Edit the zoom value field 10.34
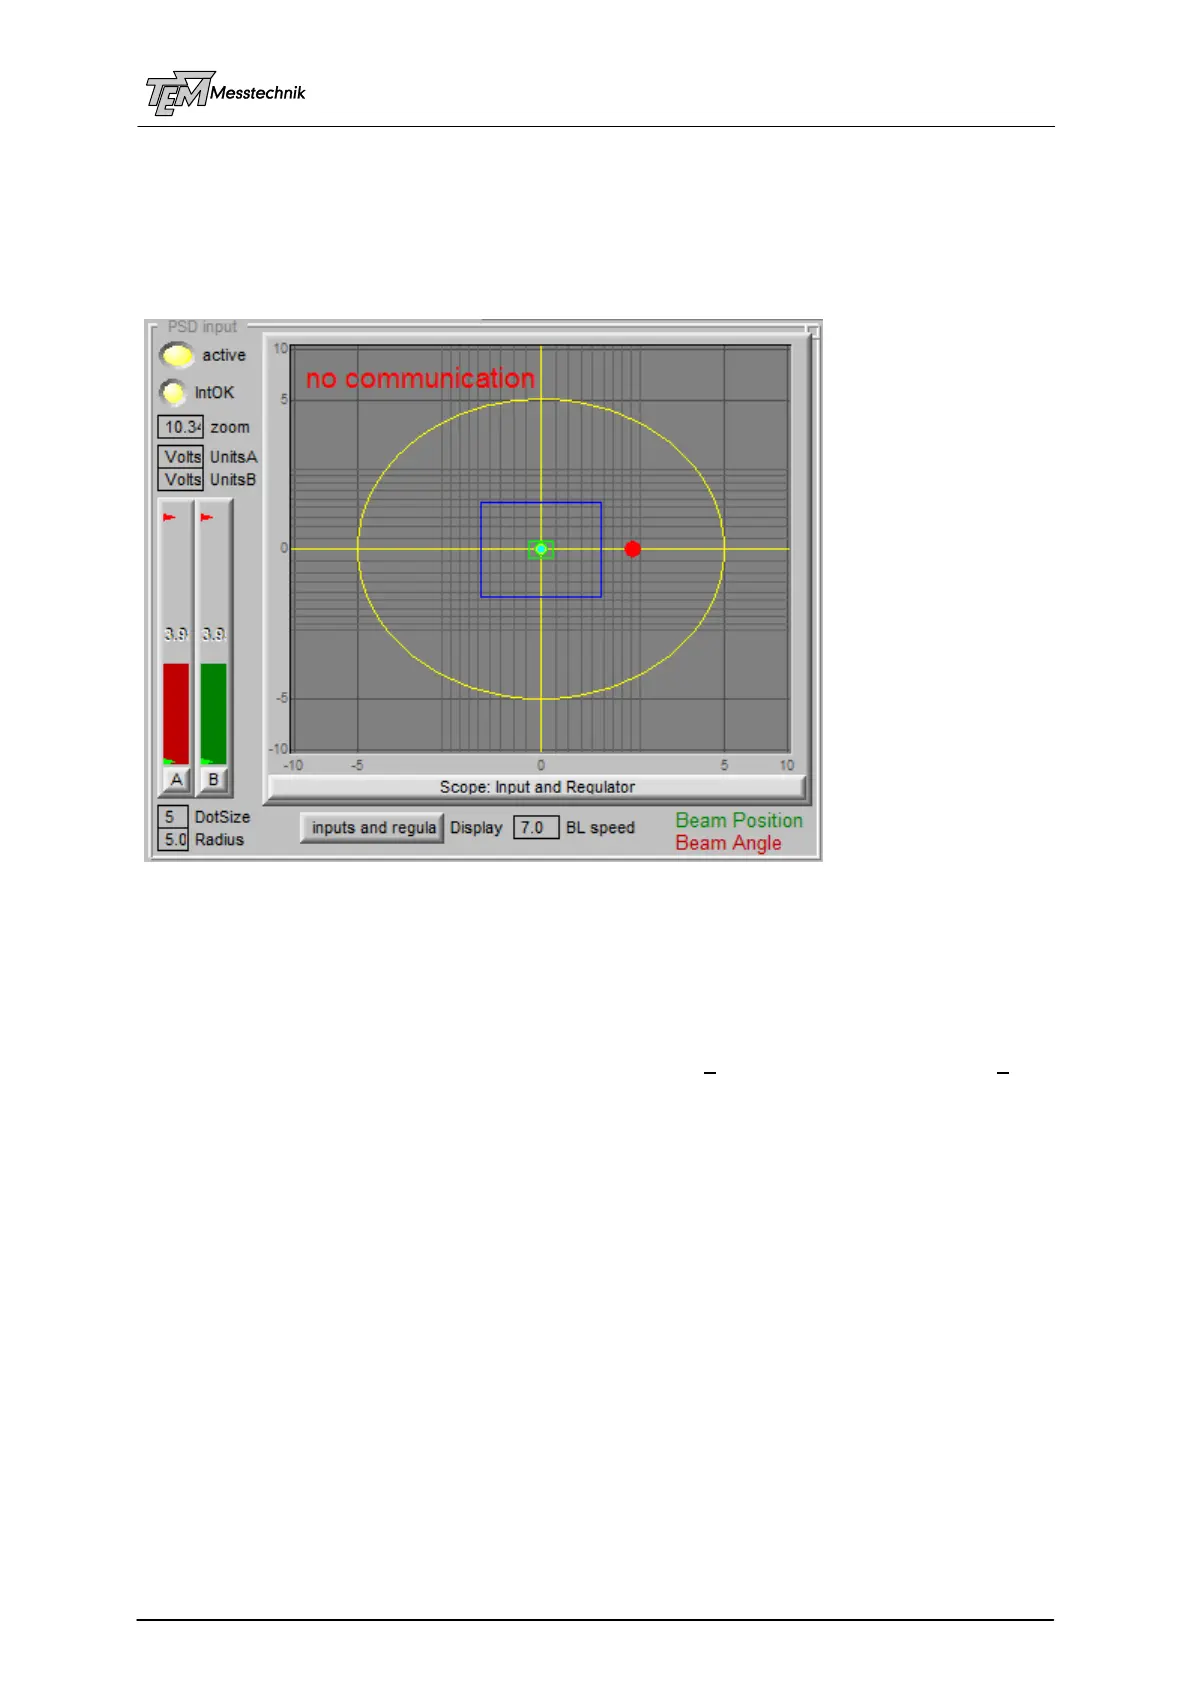The image size is (1191, 1684). (180, 427)
